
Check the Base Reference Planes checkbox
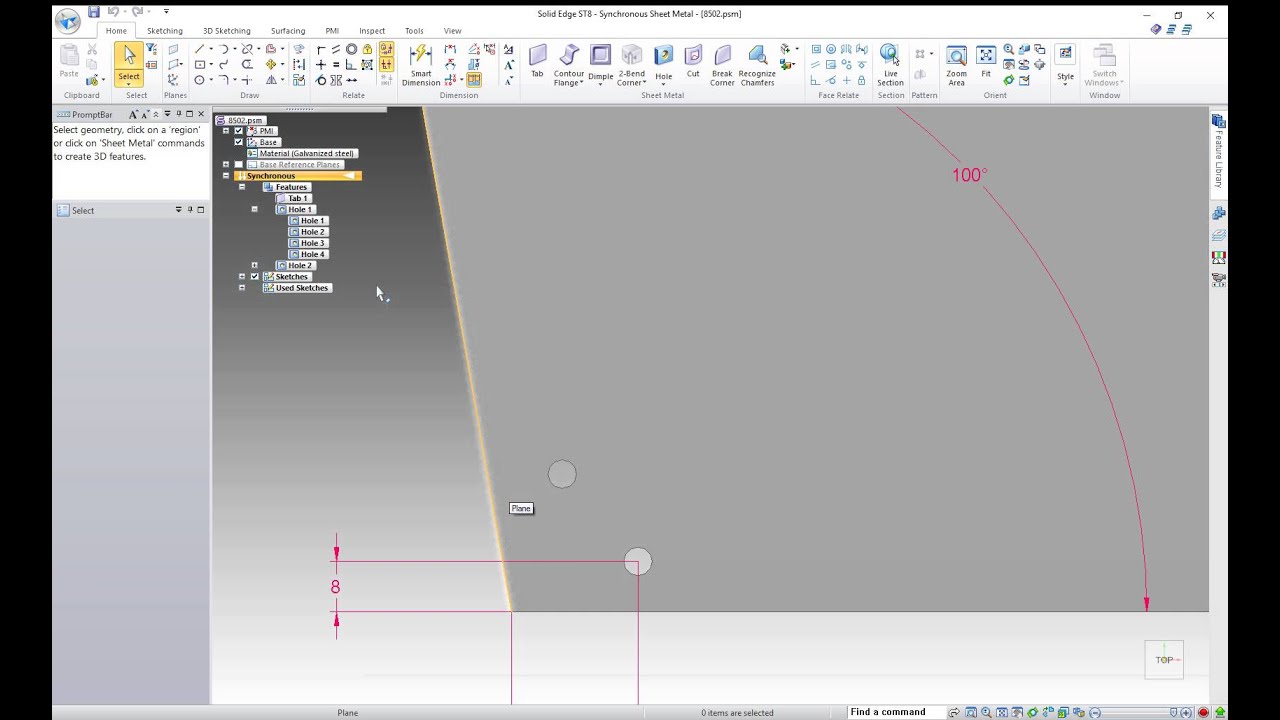238,164
